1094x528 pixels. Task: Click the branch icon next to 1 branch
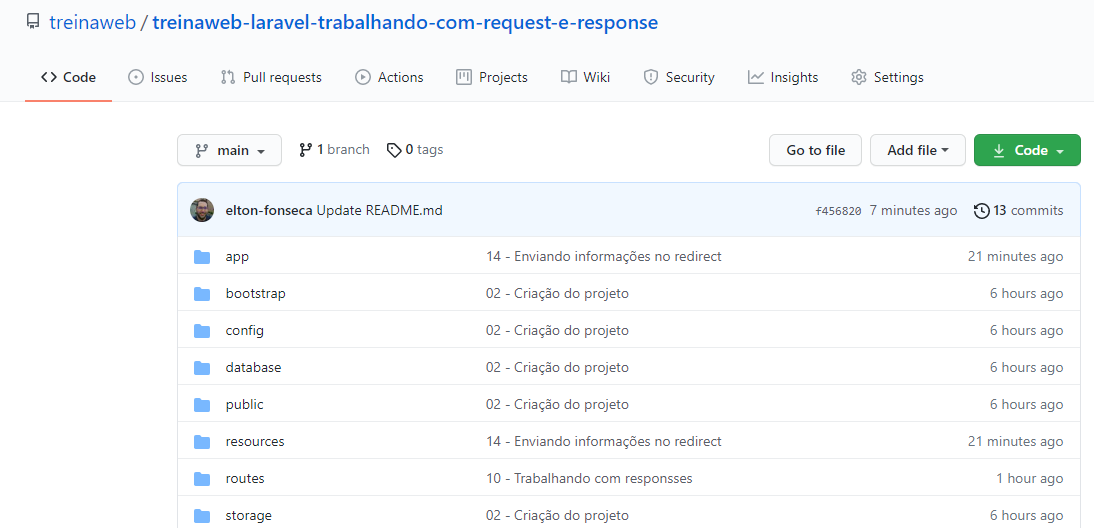[305, 150]
